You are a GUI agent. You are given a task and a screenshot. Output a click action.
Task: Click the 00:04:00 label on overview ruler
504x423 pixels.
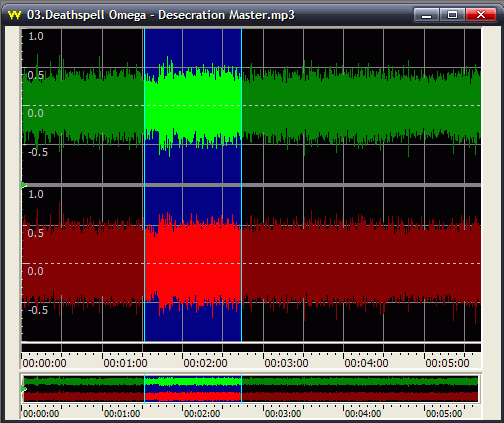pos(363,414)
